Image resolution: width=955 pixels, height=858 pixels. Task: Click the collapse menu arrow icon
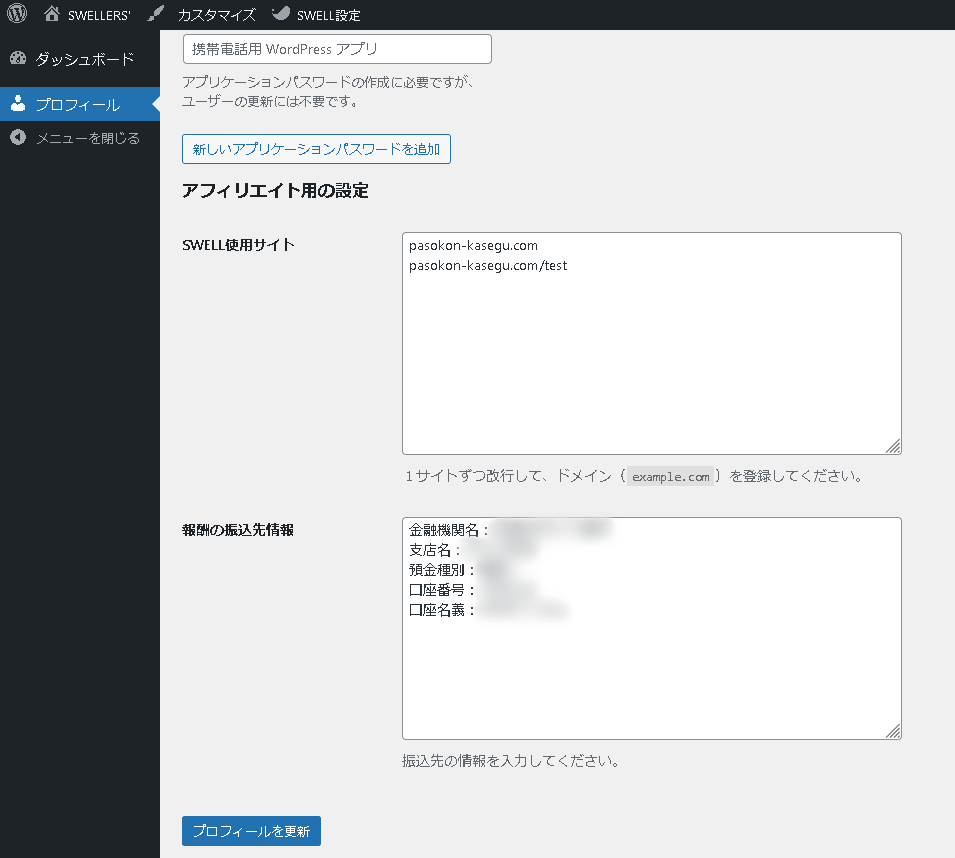18,138
